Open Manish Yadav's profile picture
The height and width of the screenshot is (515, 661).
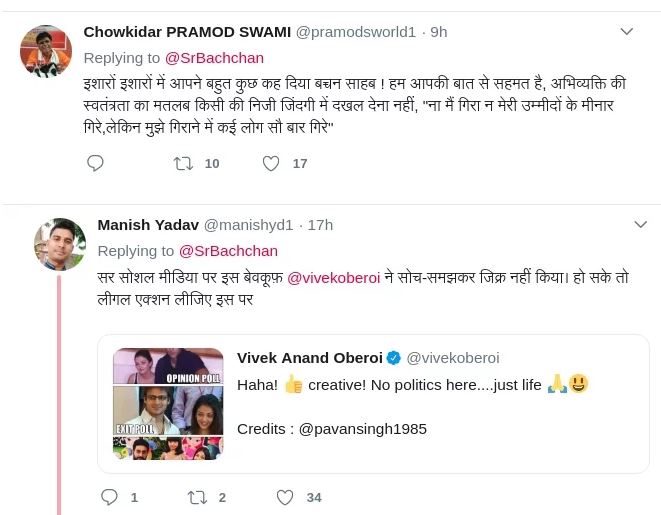59,243
